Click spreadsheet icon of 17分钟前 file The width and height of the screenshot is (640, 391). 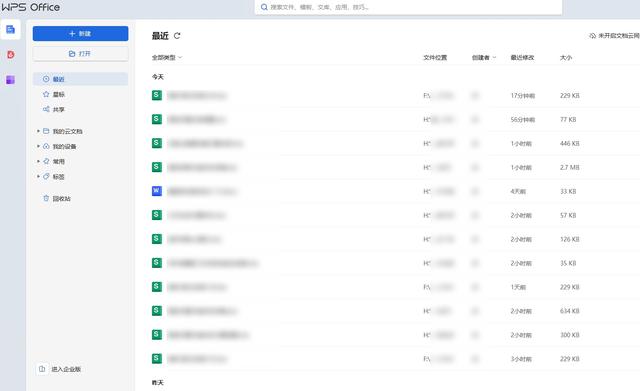click(x=157, y=95)
